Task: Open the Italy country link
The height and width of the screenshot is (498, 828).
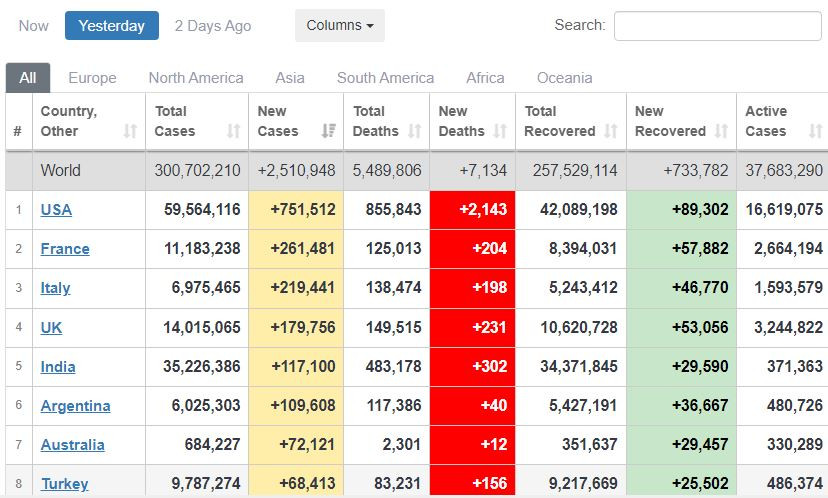Action: tap(55, 288)
